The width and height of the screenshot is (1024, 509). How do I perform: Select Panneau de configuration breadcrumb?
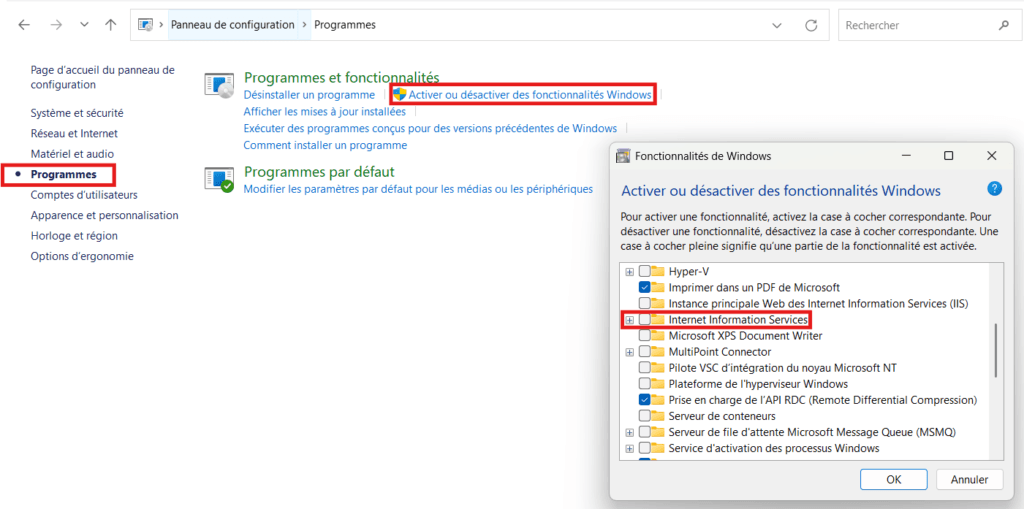tap(232, 25)
